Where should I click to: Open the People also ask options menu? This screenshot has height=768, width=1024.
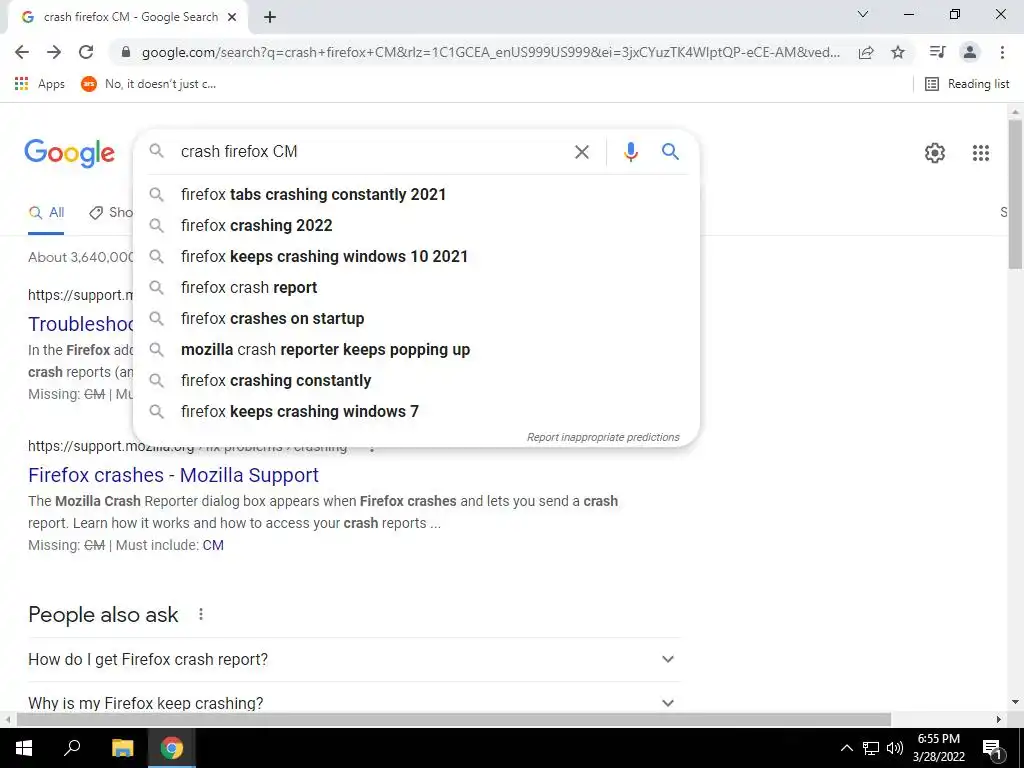(x=201, y=614)
